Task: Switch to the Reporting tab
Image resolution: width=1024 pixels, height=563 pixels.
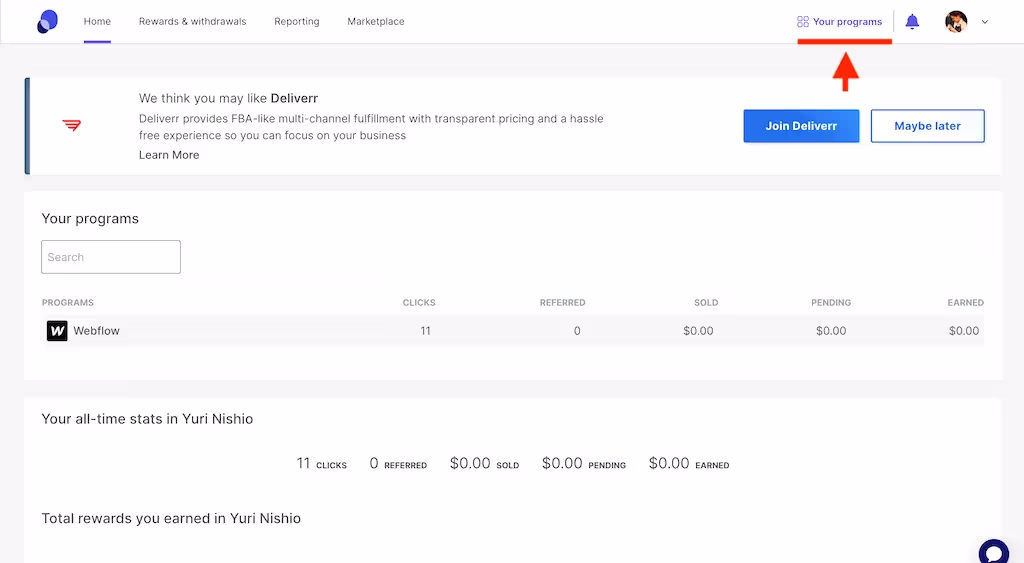Action: [x=296, y=22]
